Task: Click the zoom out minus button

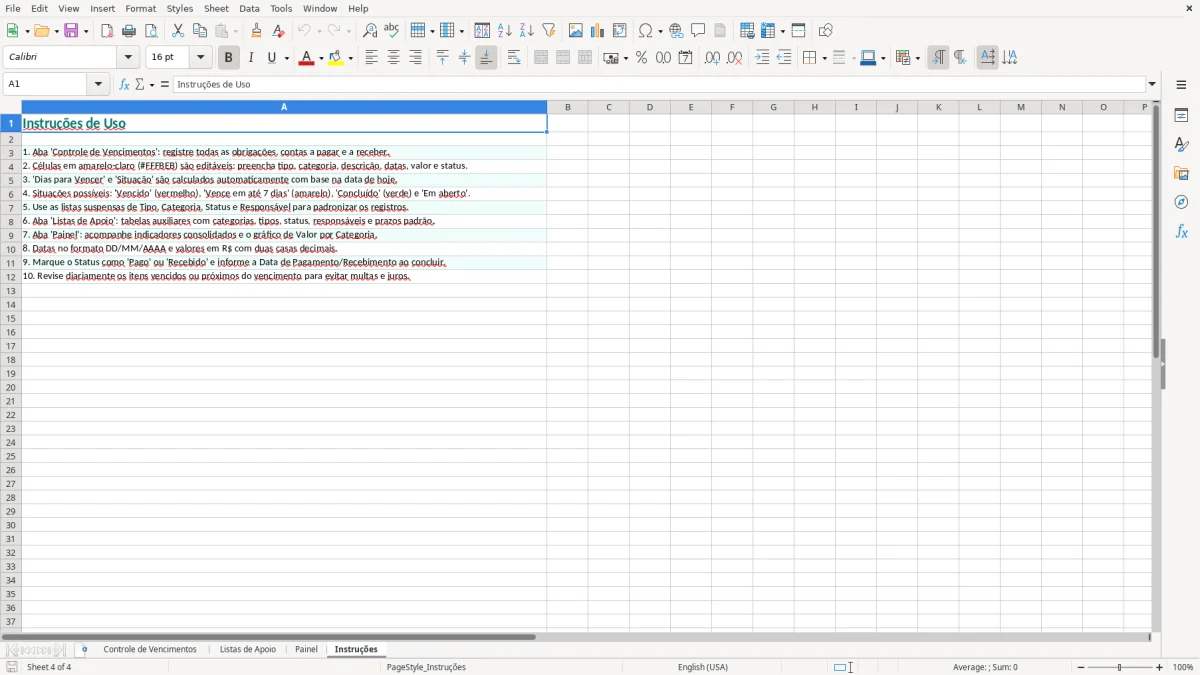Action: [1081, 667]
